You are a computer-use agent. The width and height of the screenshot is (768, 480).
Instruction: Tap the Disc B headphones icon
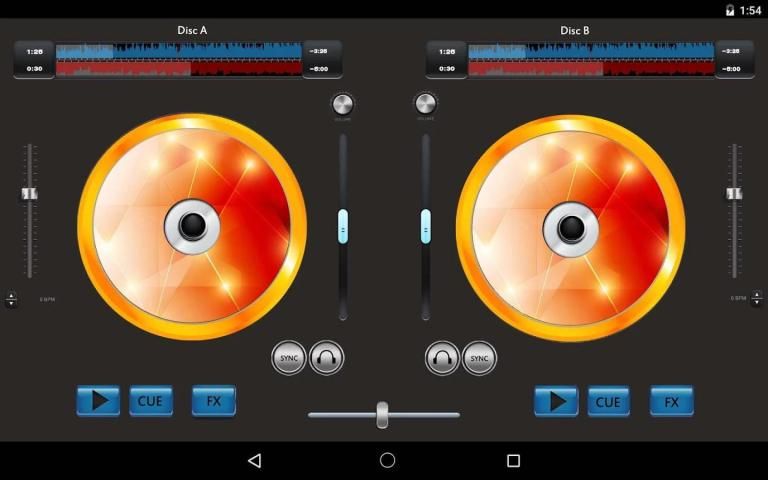click(442, 358)
